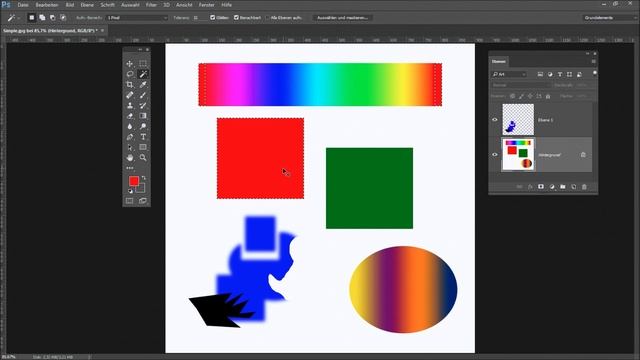
Task: Select the Magic Wand tool in toolbox
Action: click(x=143, y=74)
